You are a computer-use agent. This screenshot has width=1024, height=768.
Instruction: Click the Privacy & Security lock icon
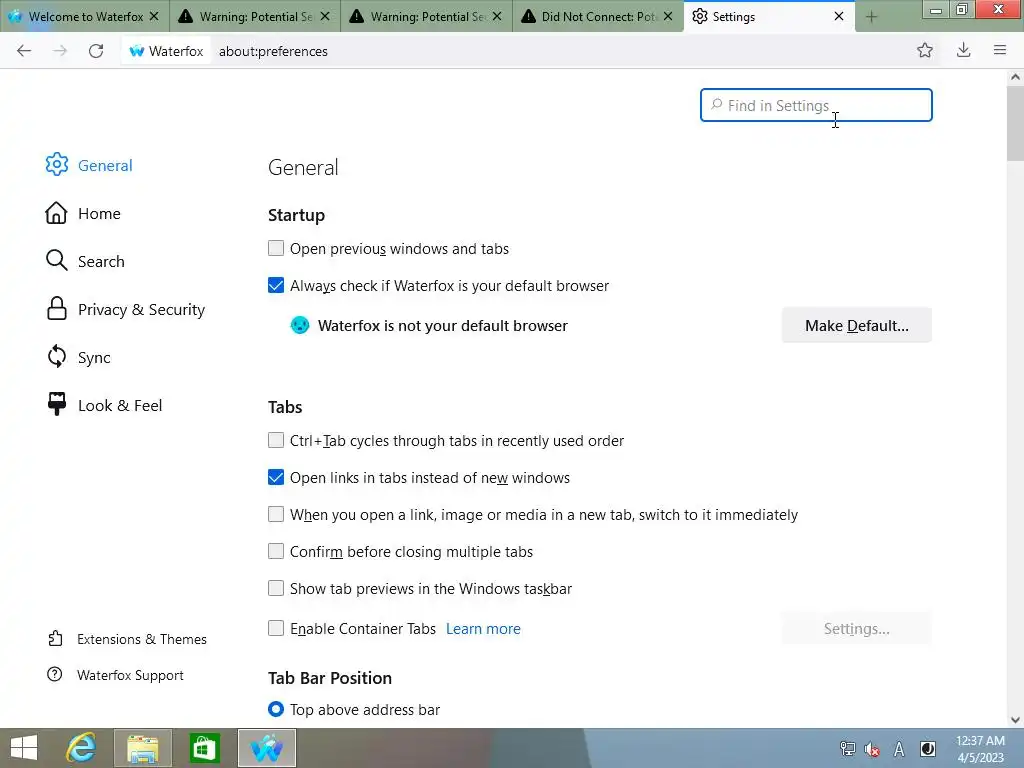[x=57, y=308]
